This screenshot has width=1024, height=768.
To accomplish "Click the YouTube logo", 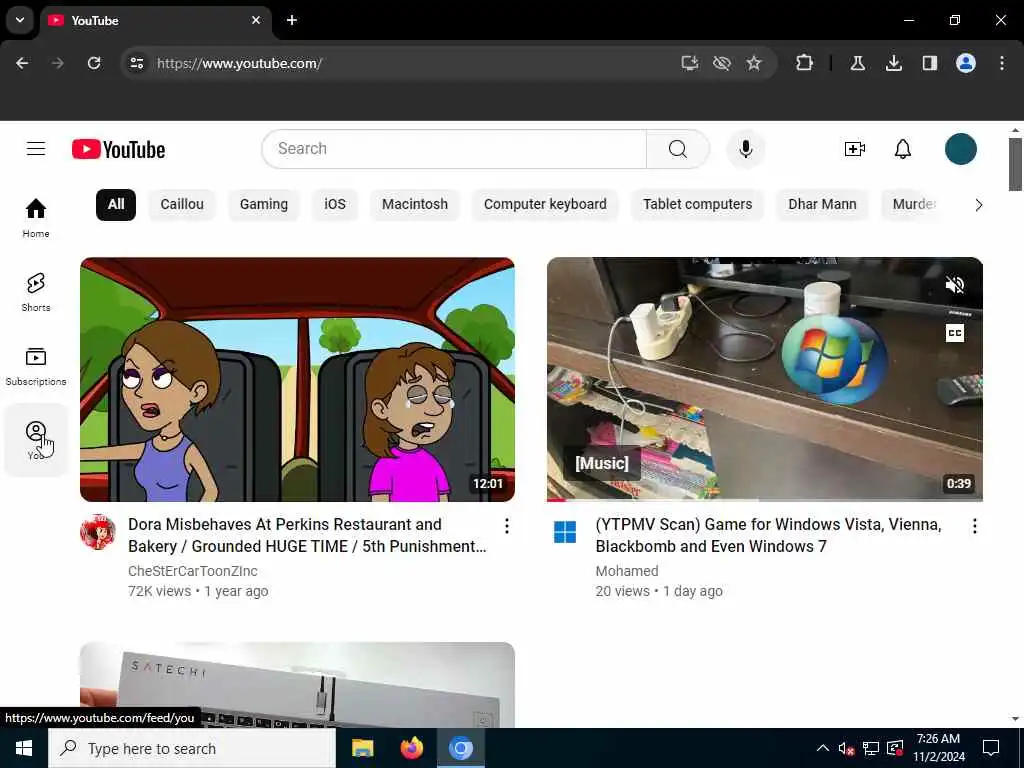I will tap(118, 150).
